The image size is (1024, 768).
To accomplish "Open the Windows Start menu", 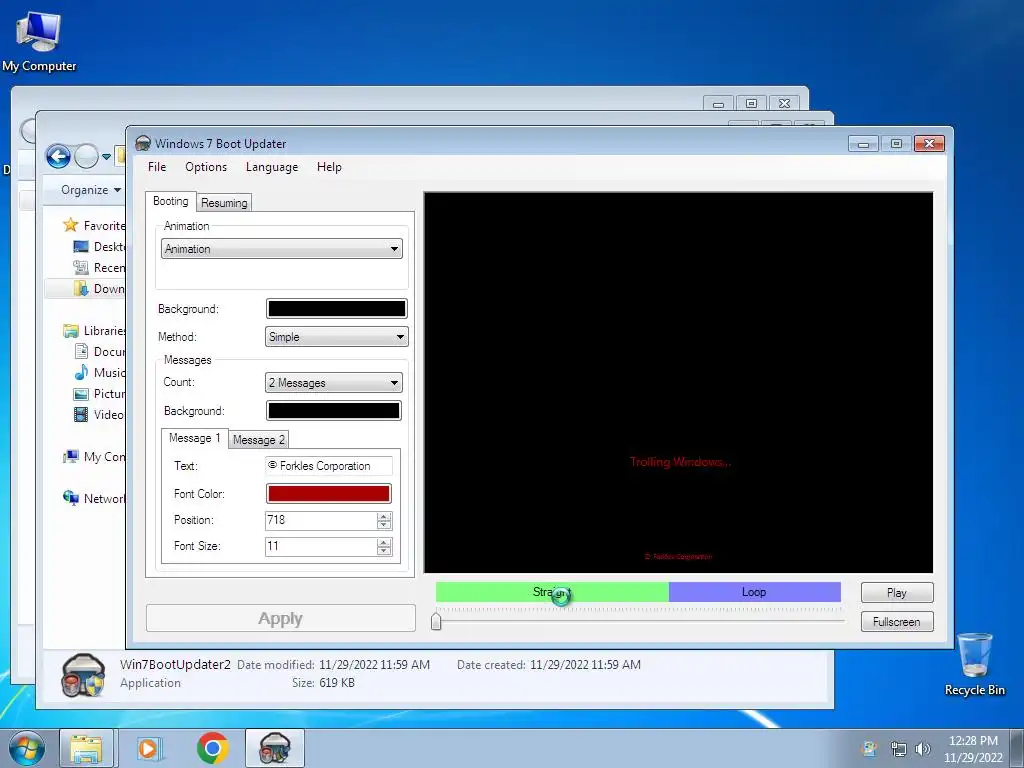I will (27, 748).
